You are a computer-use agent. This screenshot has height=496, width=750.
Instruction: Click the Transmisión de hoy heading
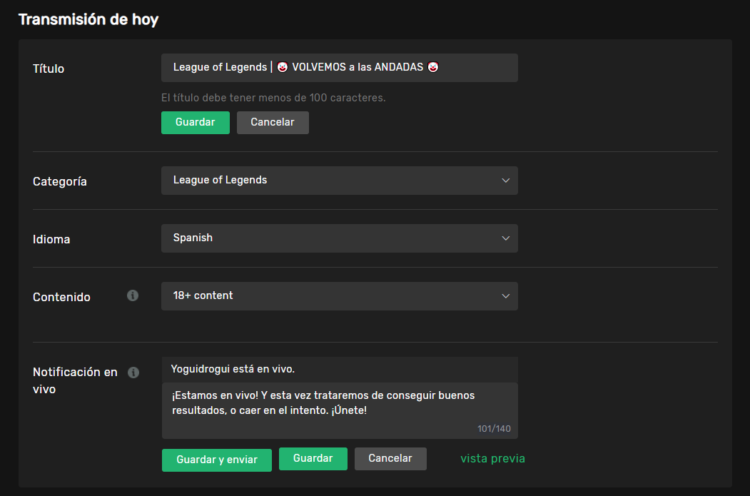[88, 19]
